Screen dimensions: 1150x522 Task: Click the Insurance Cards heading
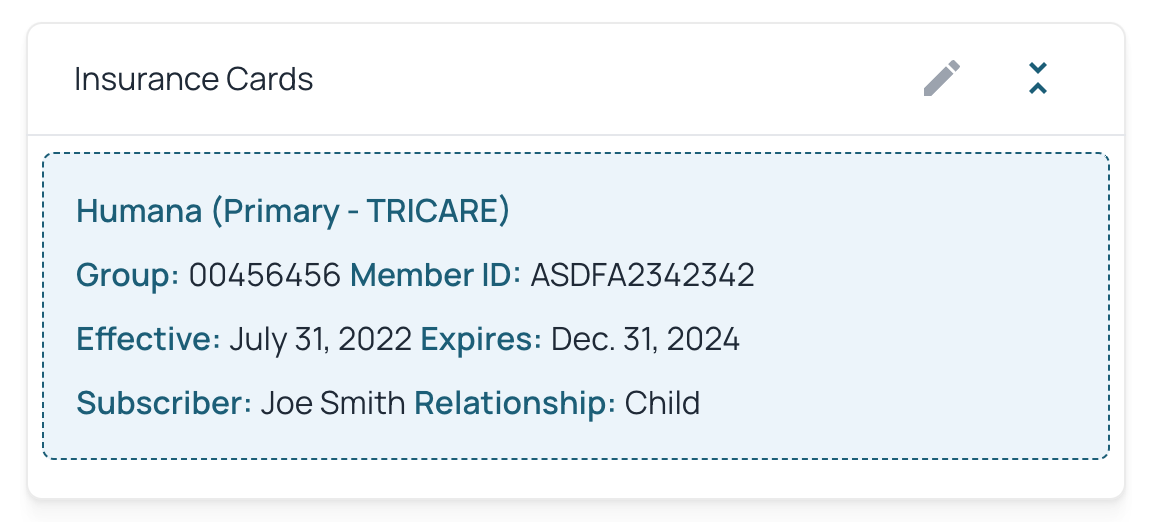pos(194,79)
